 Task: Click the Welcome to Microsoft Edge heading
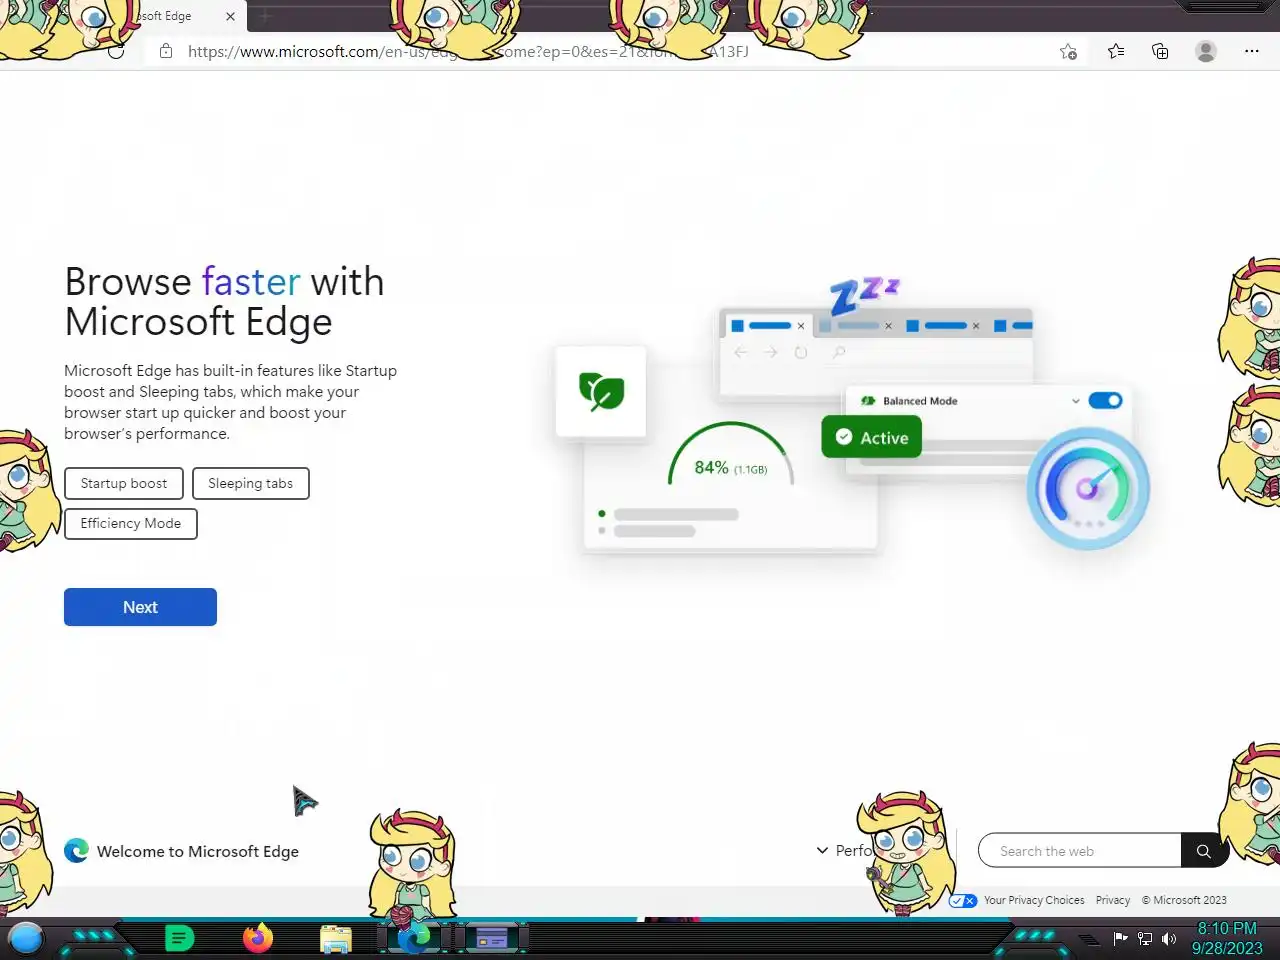pos(198,851)
